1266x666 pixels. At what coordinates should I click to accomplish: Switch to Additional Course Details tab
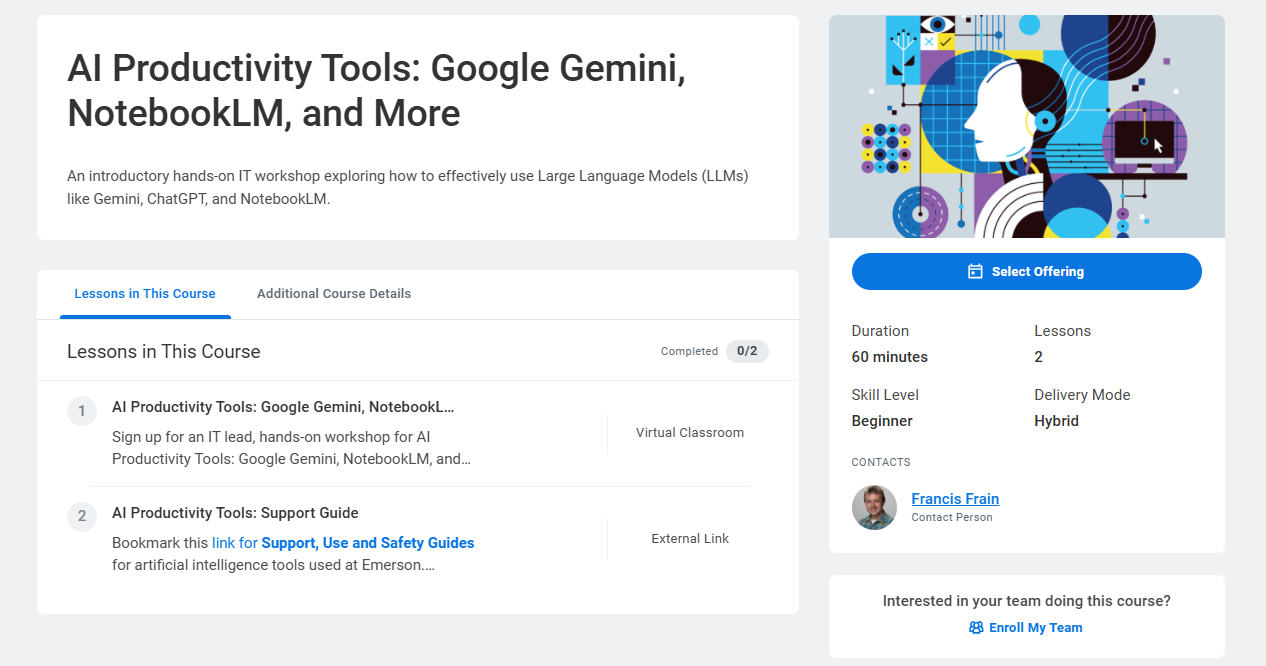[334, 294]
